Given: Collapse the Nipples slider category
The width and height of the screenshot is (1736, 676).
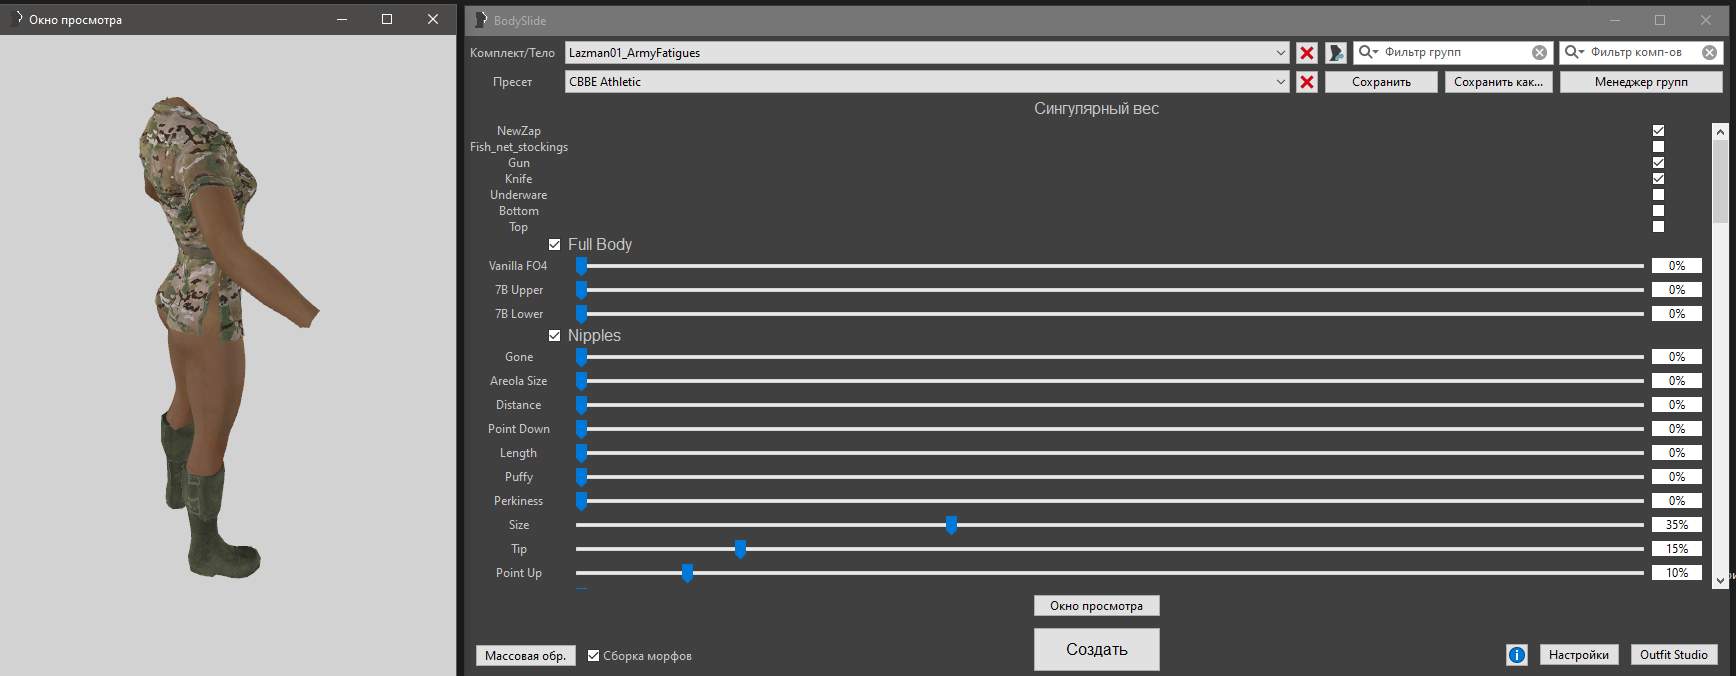Looking at the screenshot, I should point(555,336).
